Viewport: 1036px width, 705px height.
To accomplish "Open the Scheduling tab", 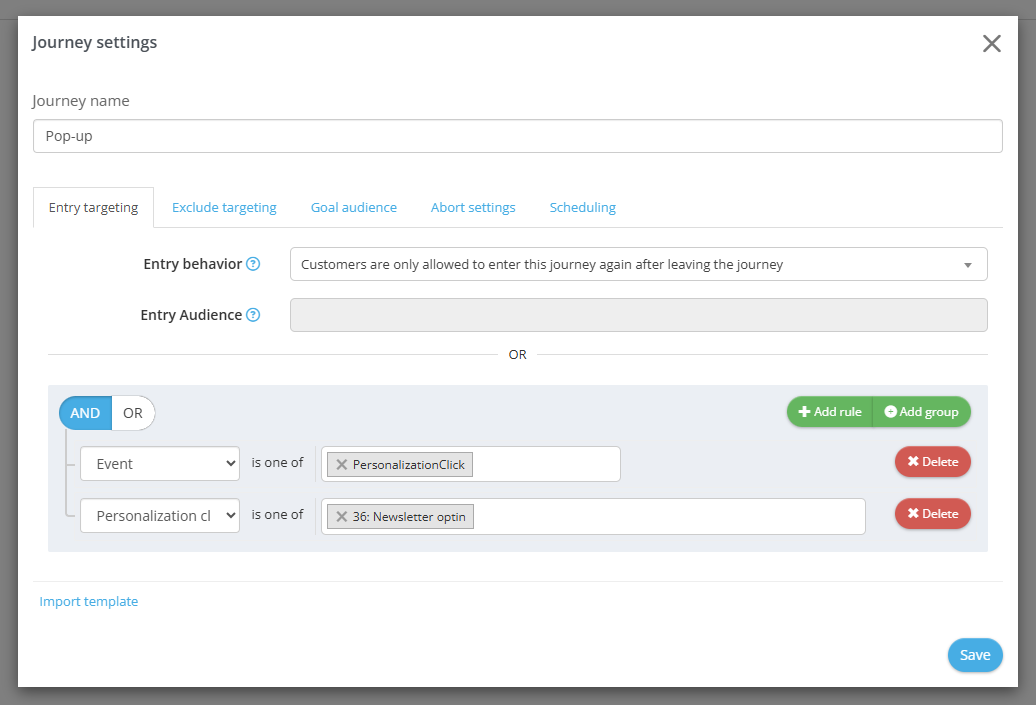I will tap(582, 208).
